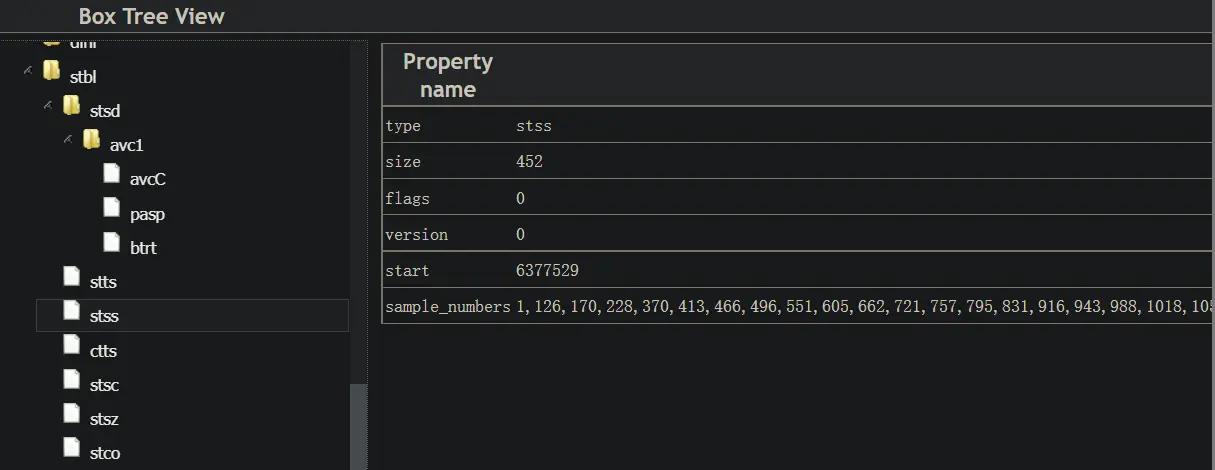Screen dimensions: 1215x470
Task: Click the btrt file icon
Action: [x=111, y=243]
